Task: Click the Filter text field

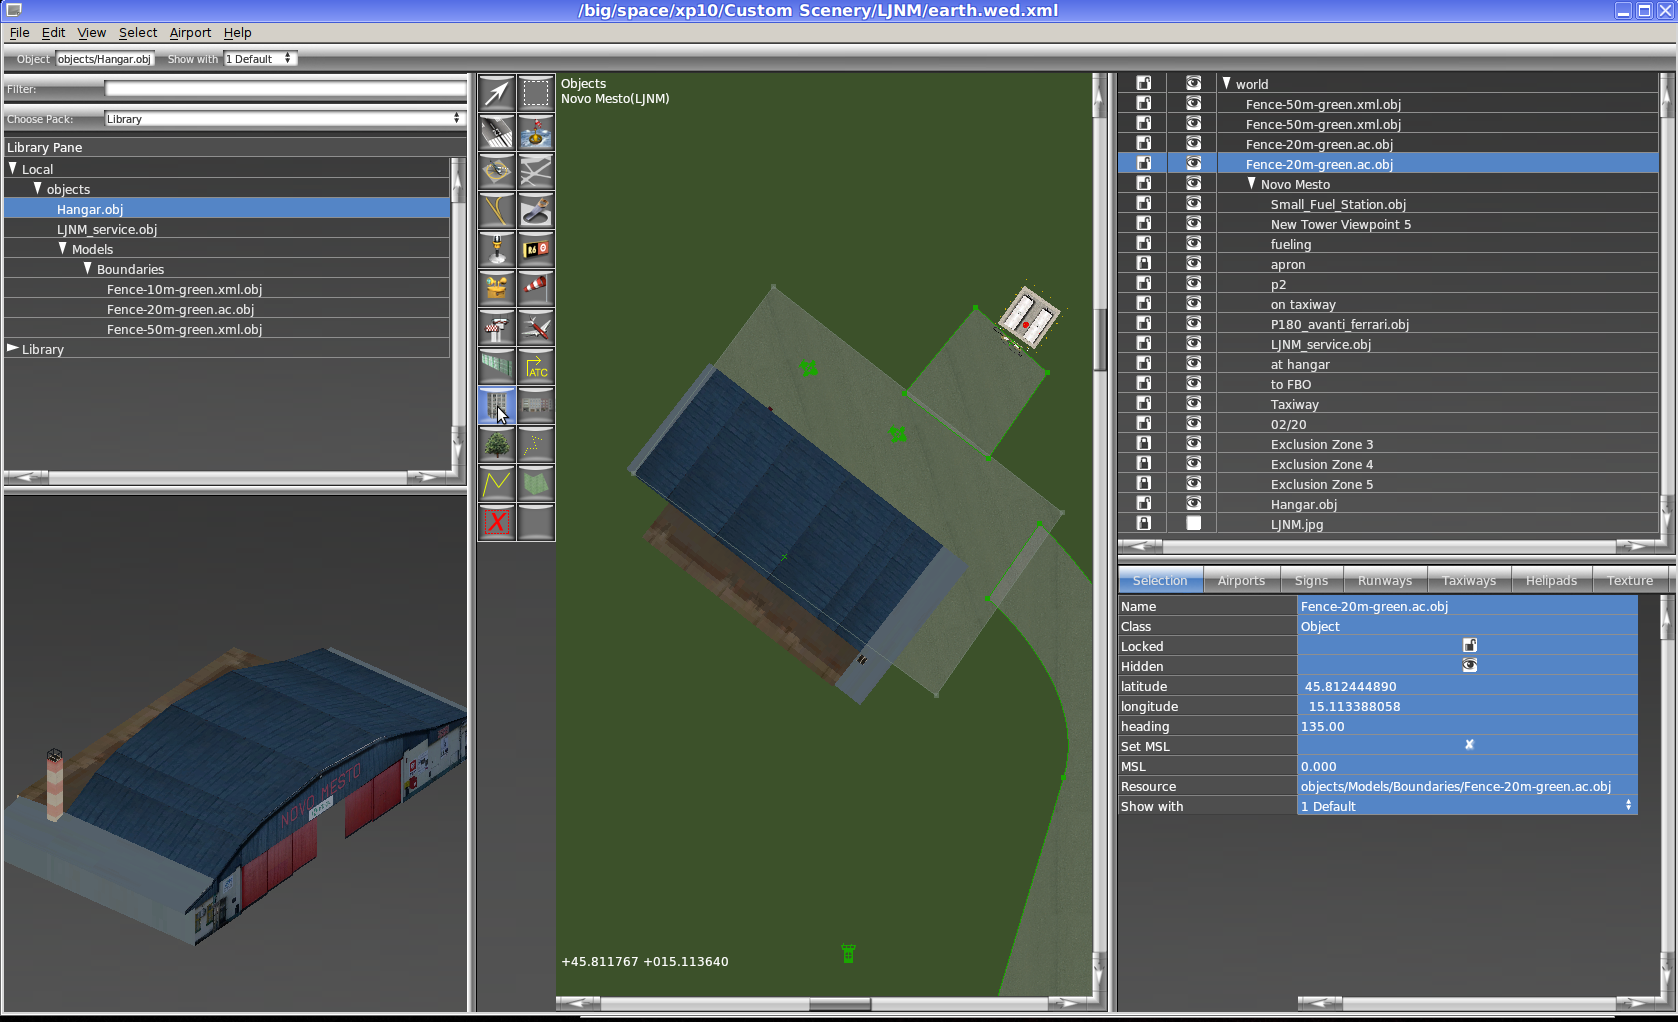Action: [x=284, y=89]
